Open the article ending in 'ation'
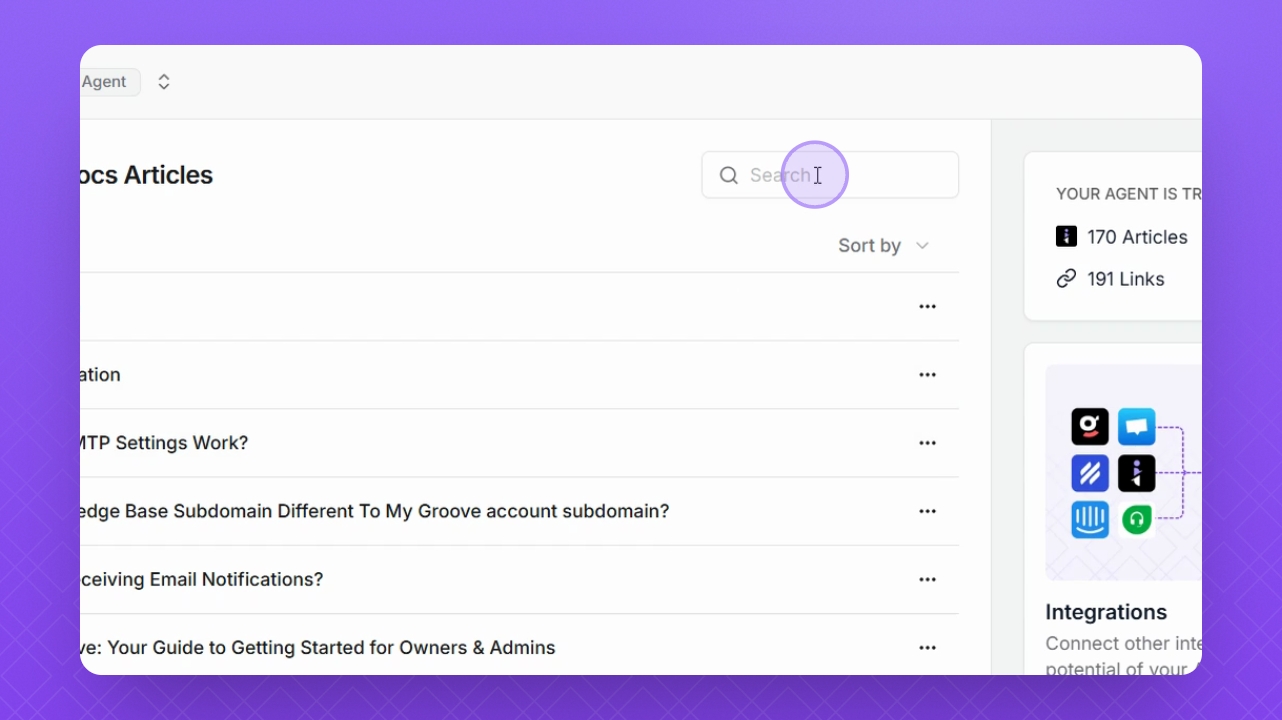This screenshot has height=720, width=1282. pyautogui.click(x=100, y=375)
